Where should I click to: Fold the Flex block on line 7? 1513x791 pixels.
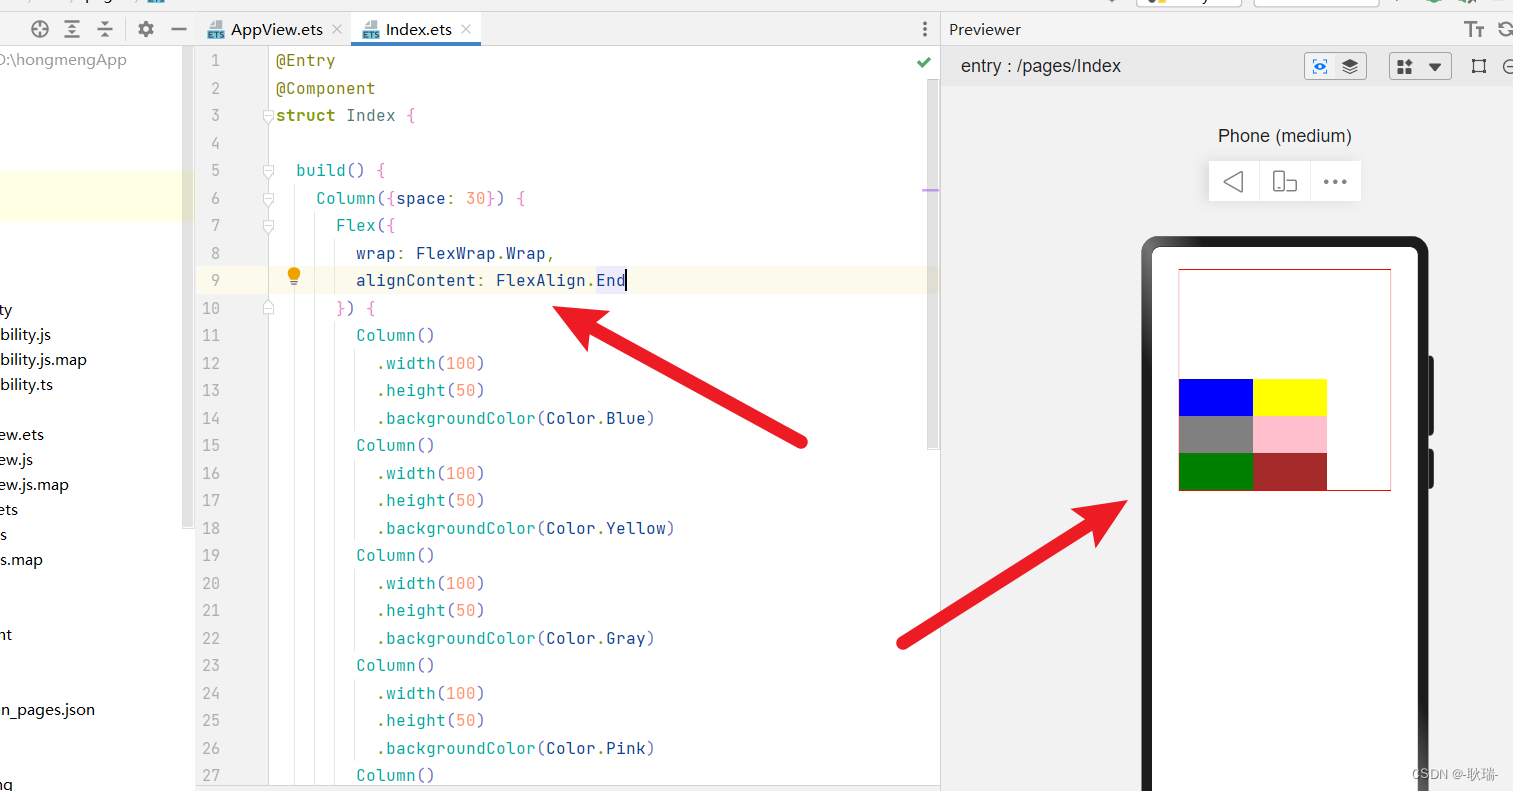(x=268, y=226)
